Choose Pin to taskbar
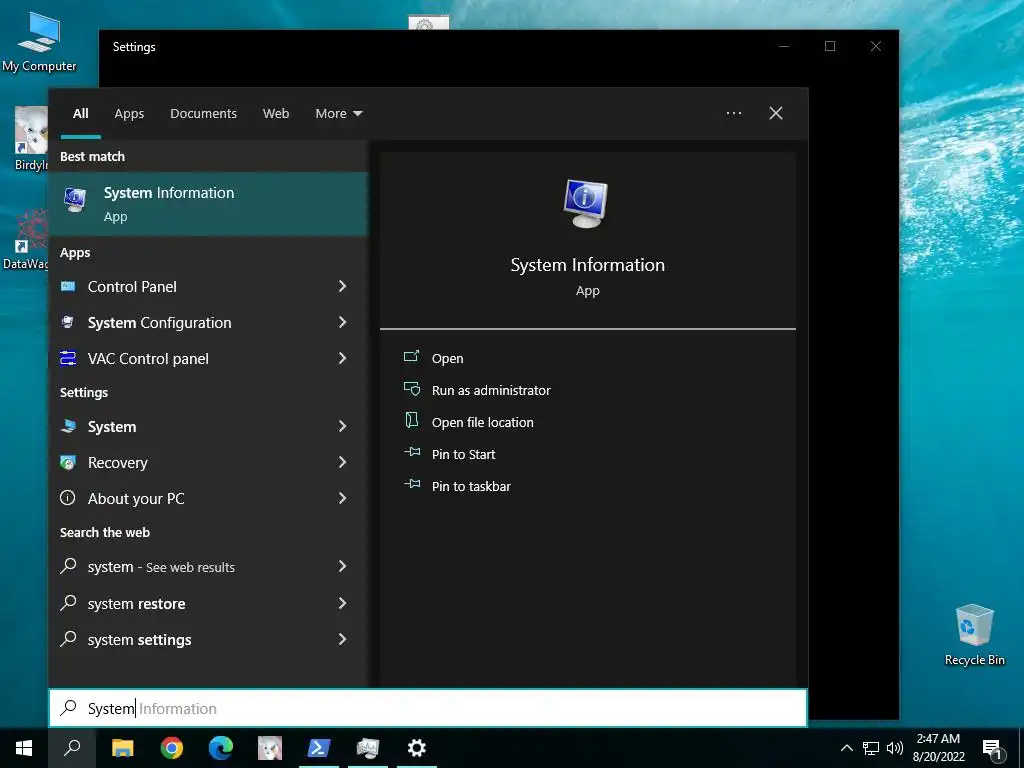Viewport: 1024px width, 768px height. [472, 487]
